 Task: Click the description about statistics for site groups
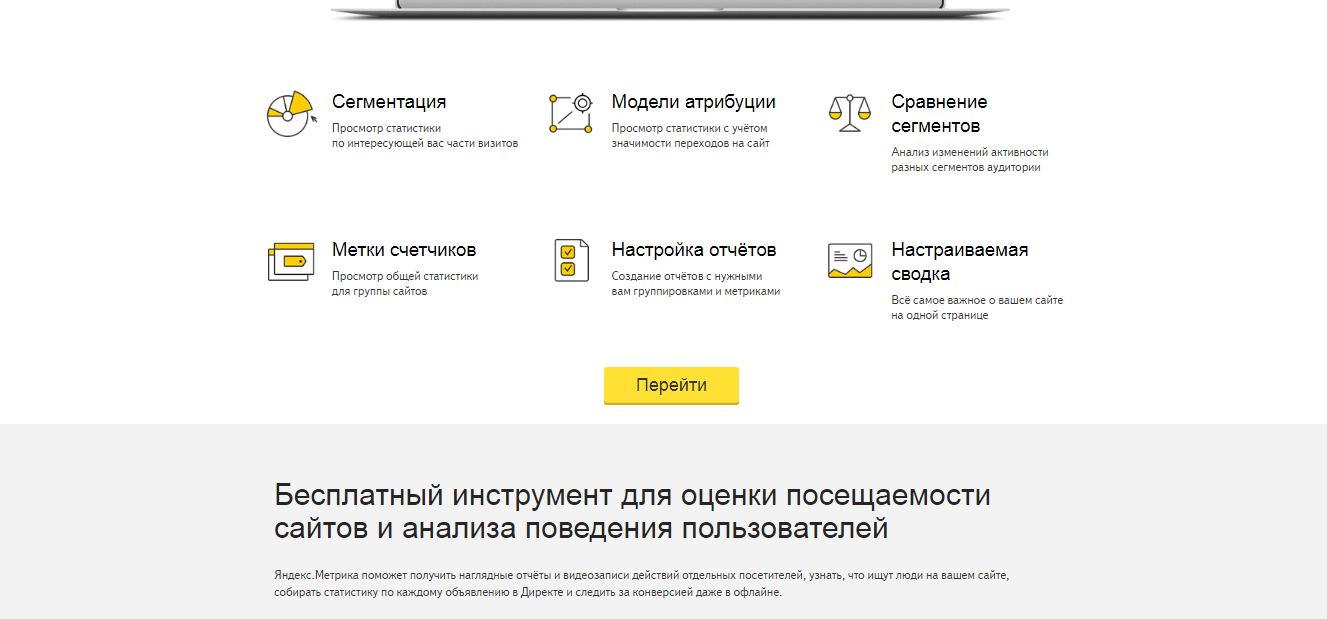coord(404,284)
